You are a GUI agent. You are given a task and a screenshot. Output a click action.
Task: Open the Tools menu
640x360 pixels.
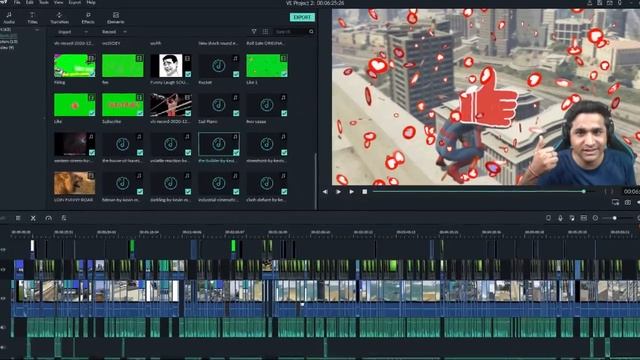(x=44, y=2)
